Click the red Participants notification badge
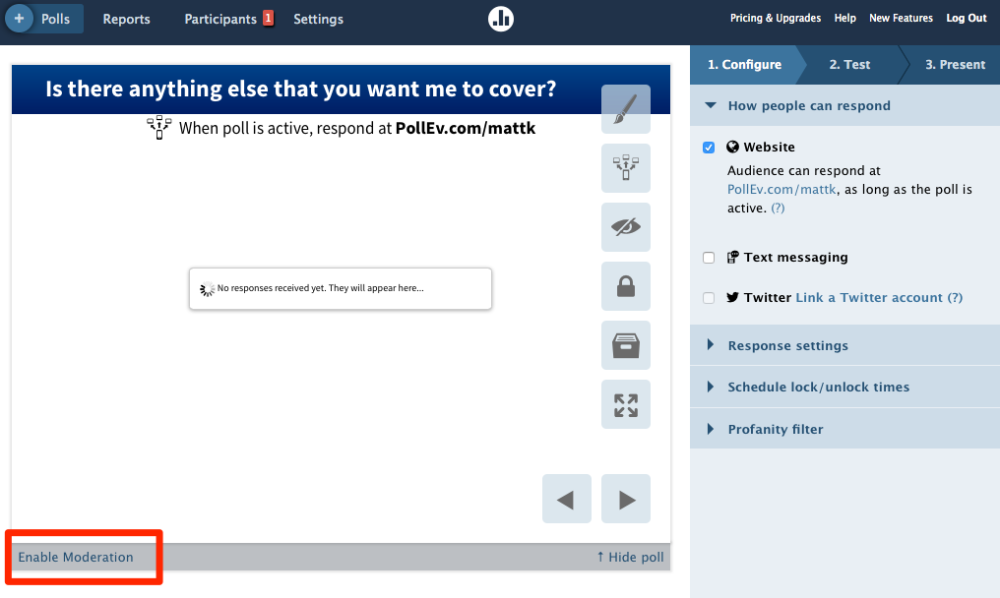 [268, 18]
